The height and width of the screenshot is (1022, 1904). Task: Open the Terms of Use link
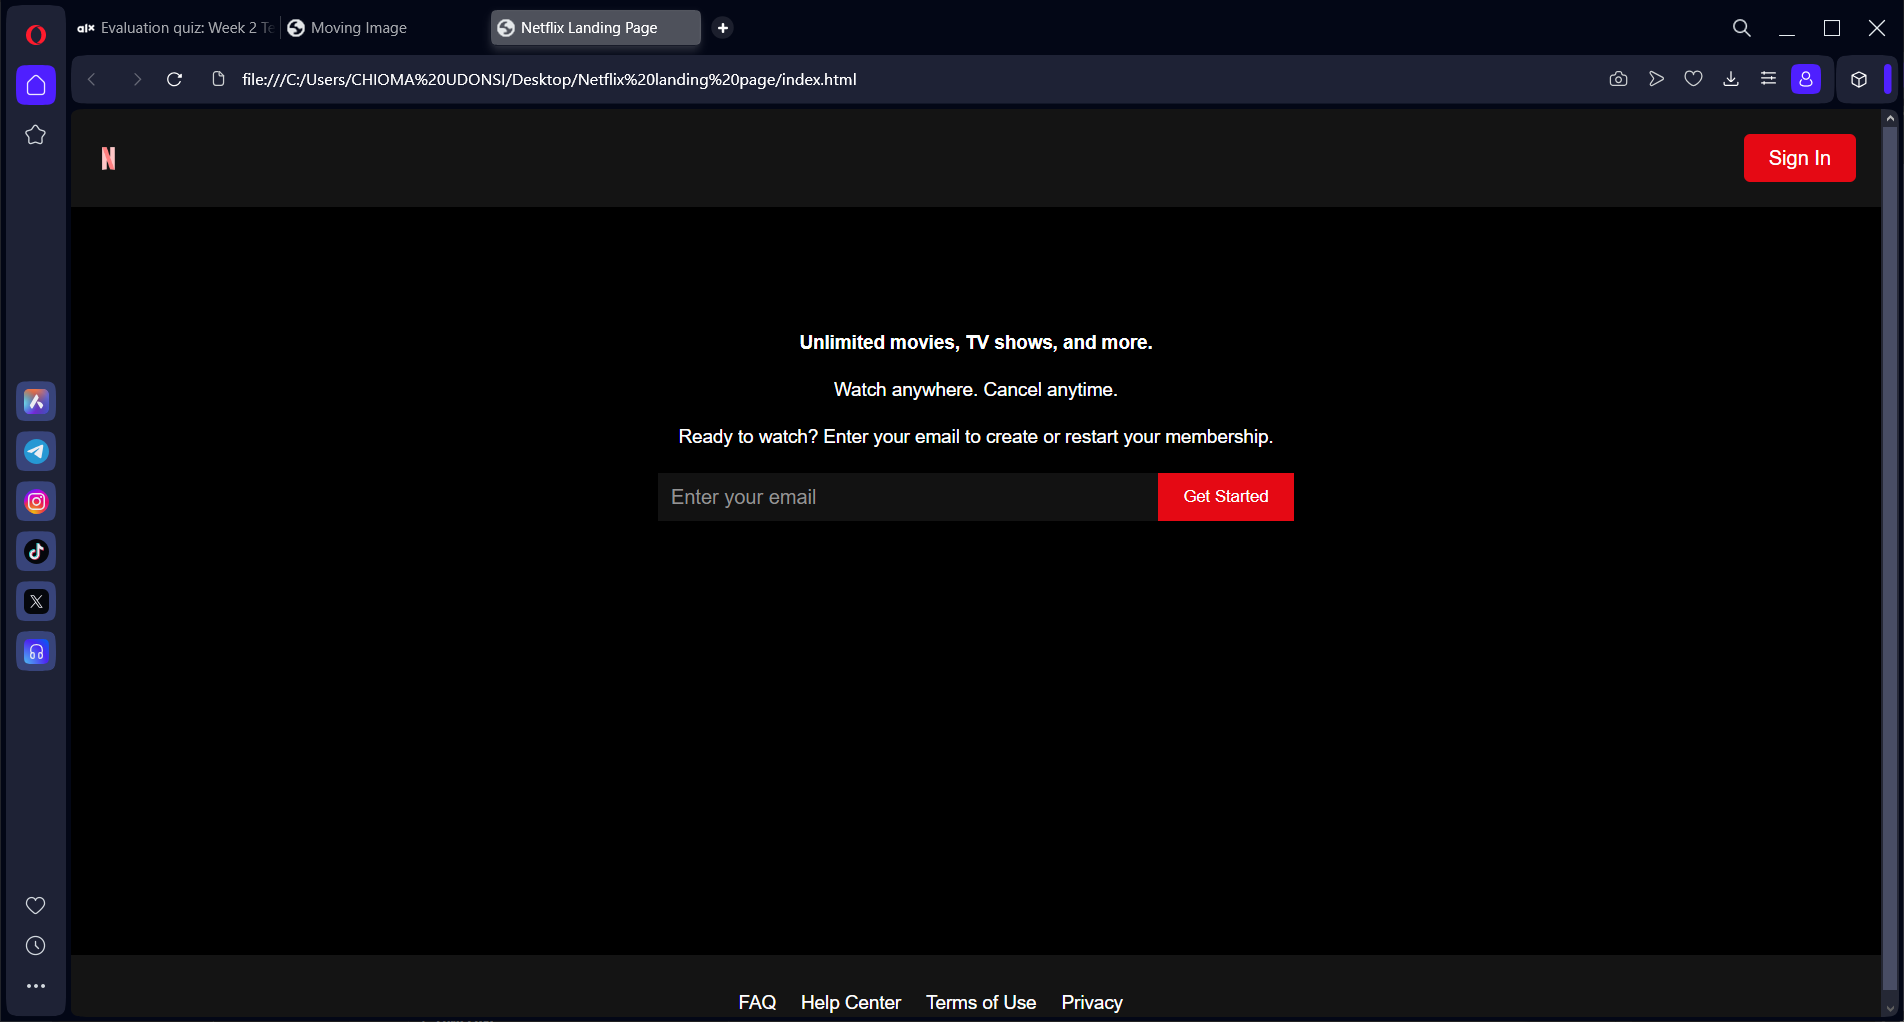pyautogui.click(x=981, y=1001)
